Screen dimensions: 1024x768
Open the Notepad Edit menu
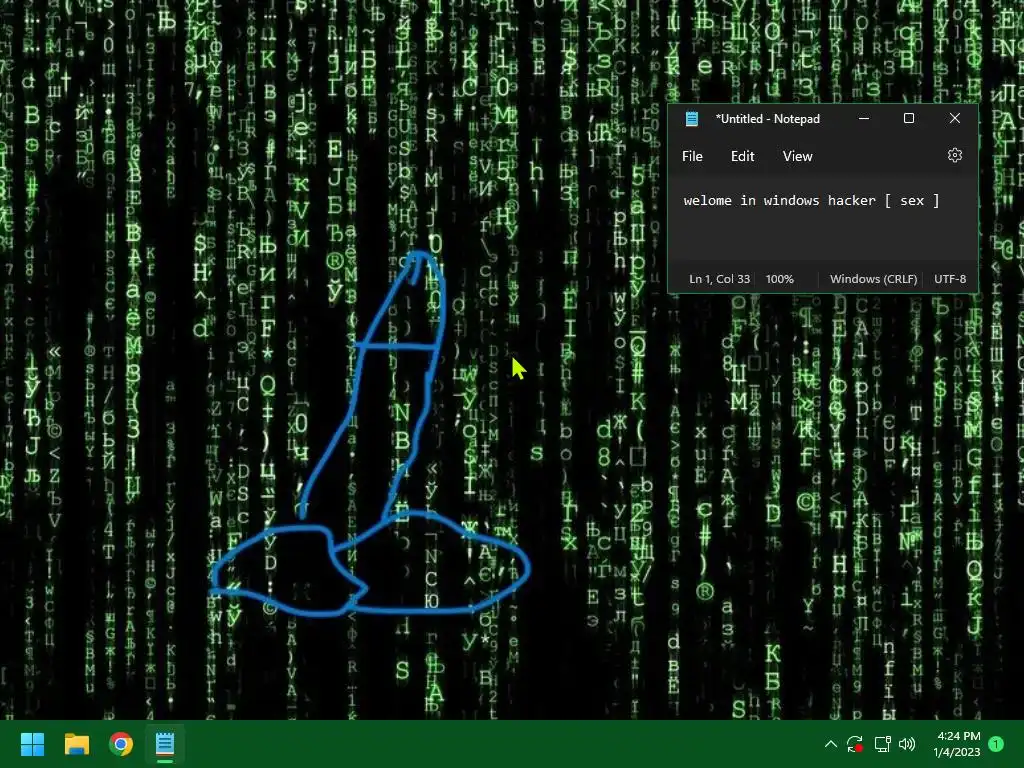[x=743, y=157]
